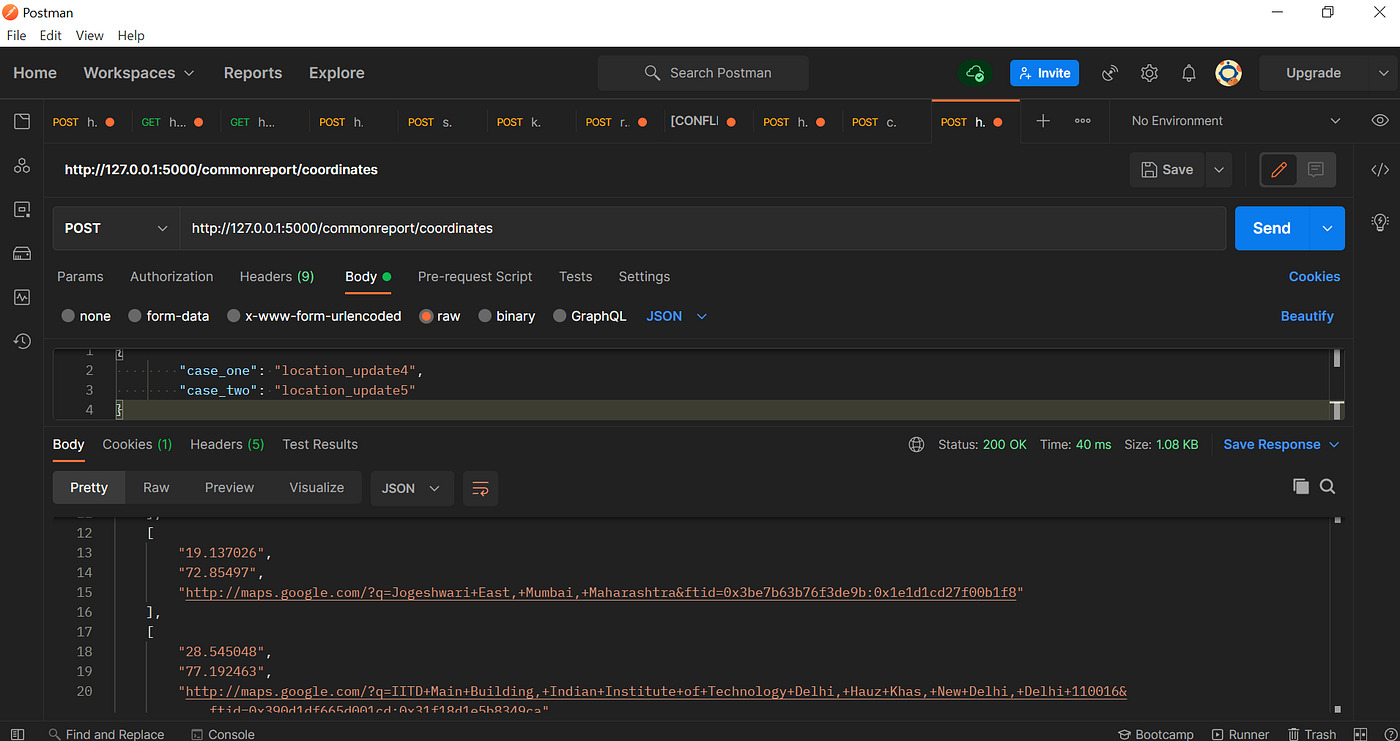The width and height of the screenshot is (1400, 741).
Task: Open Collections in the left sidebar
Action: coord(21,120)
